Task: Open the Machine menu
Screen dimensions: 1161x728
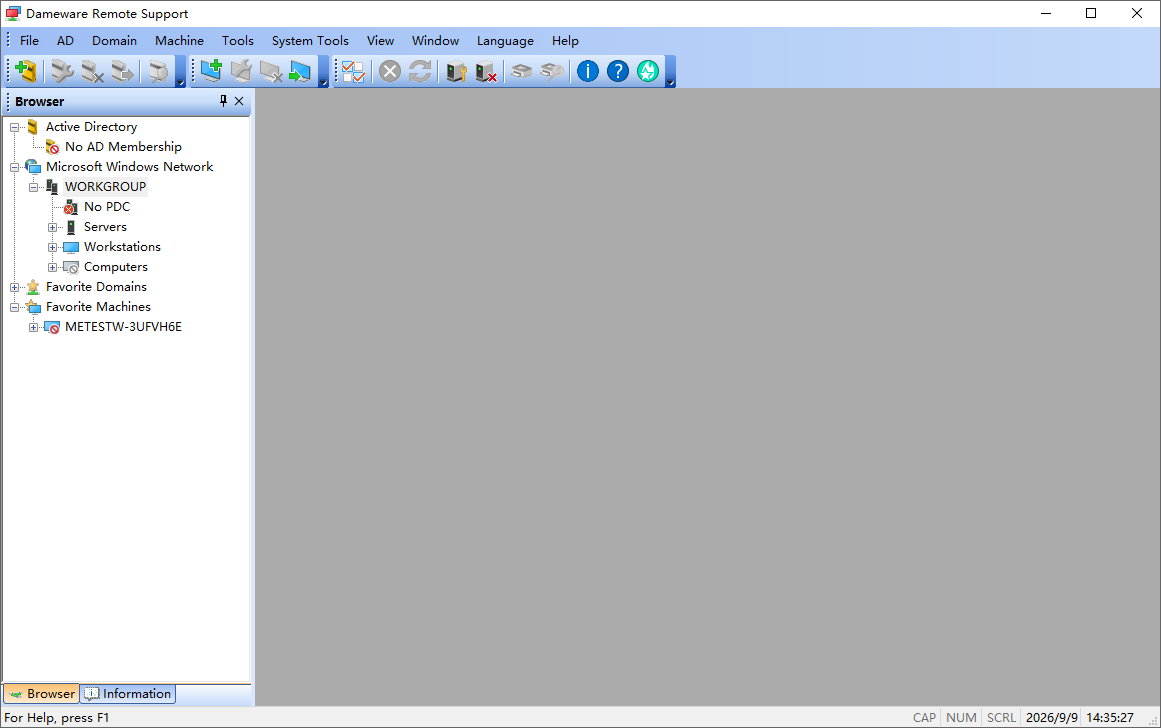Action: (179, 41)
